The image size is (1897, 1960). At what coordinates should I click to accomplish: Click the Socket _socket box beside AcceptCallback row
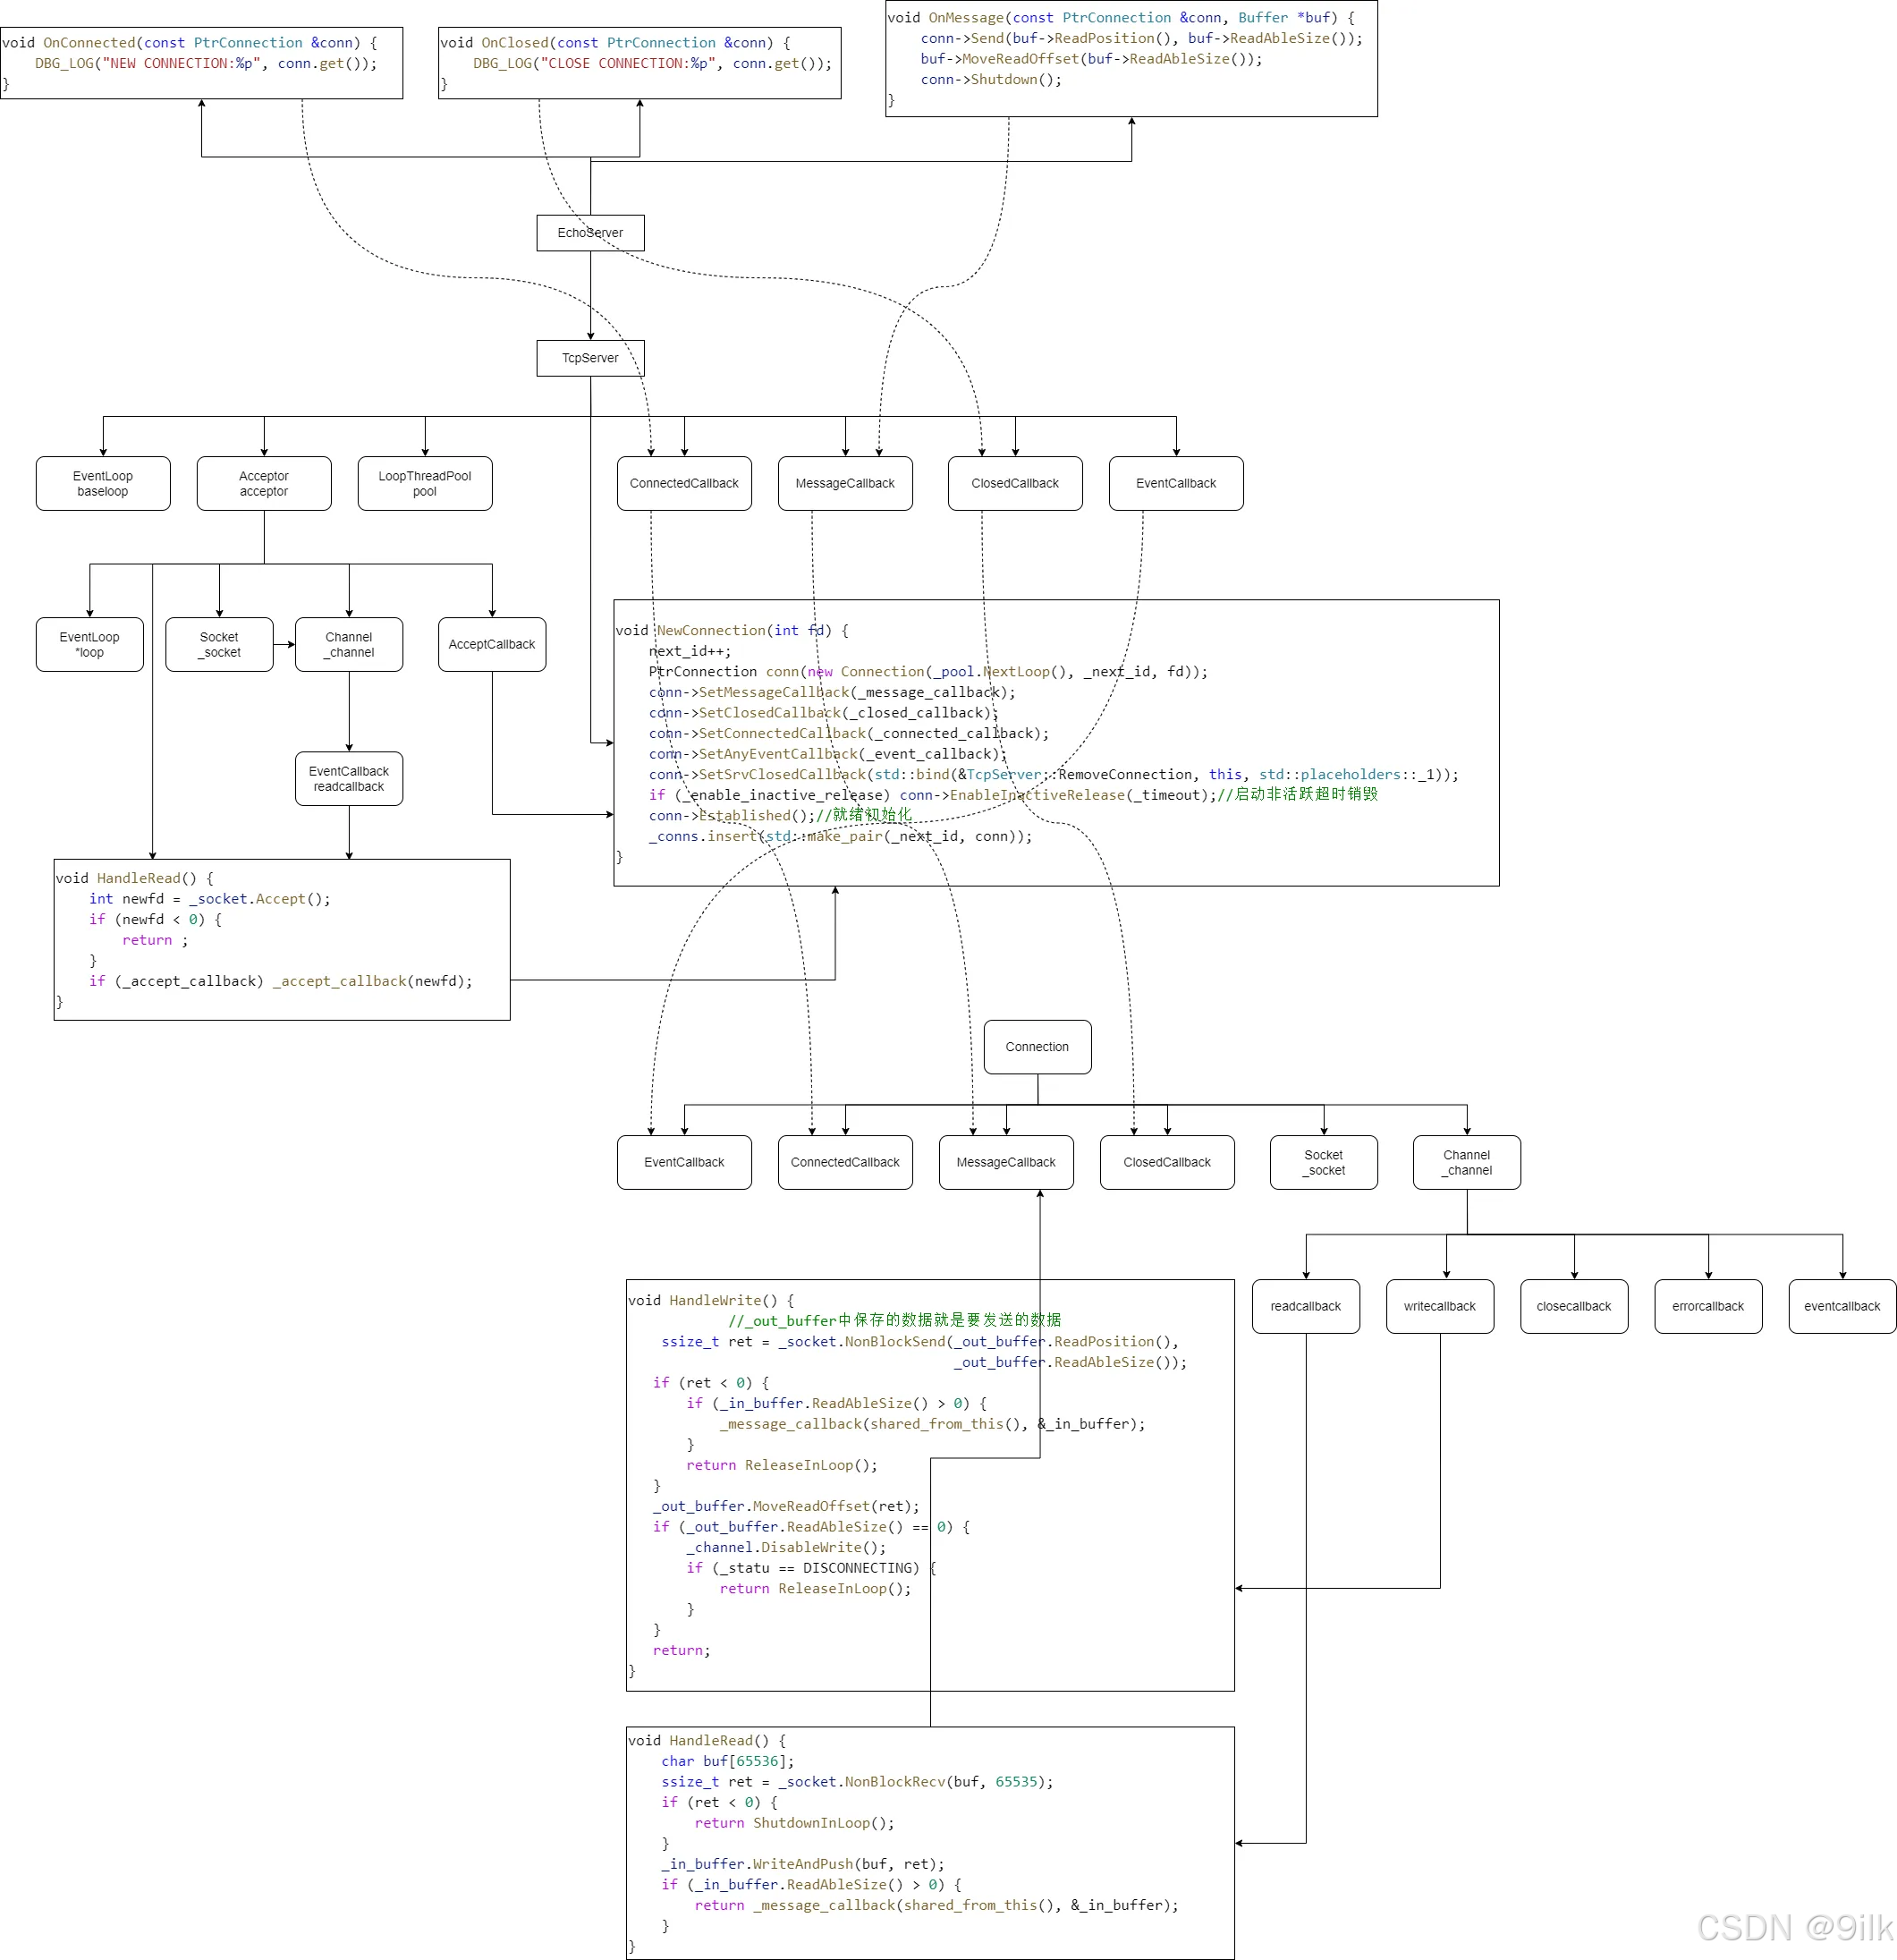219,645
